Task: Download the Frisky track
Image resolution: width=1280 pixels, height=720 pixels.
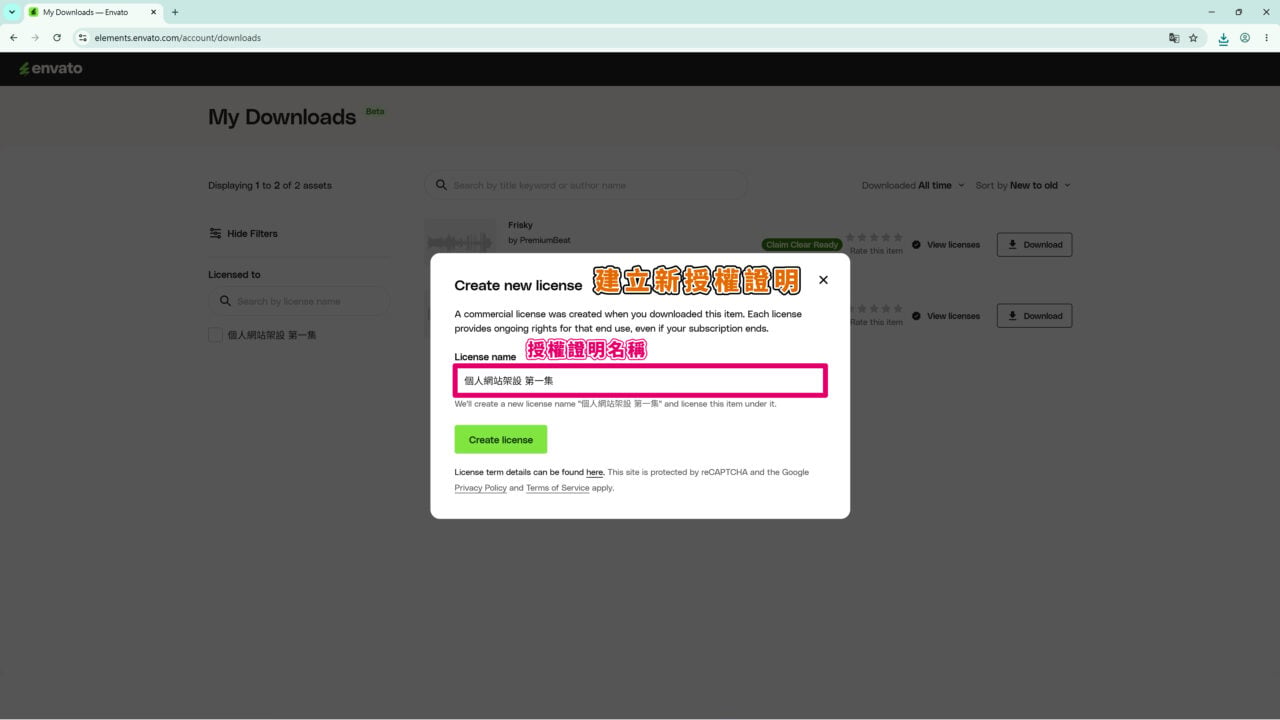Action: click(x=1035, y=245)
